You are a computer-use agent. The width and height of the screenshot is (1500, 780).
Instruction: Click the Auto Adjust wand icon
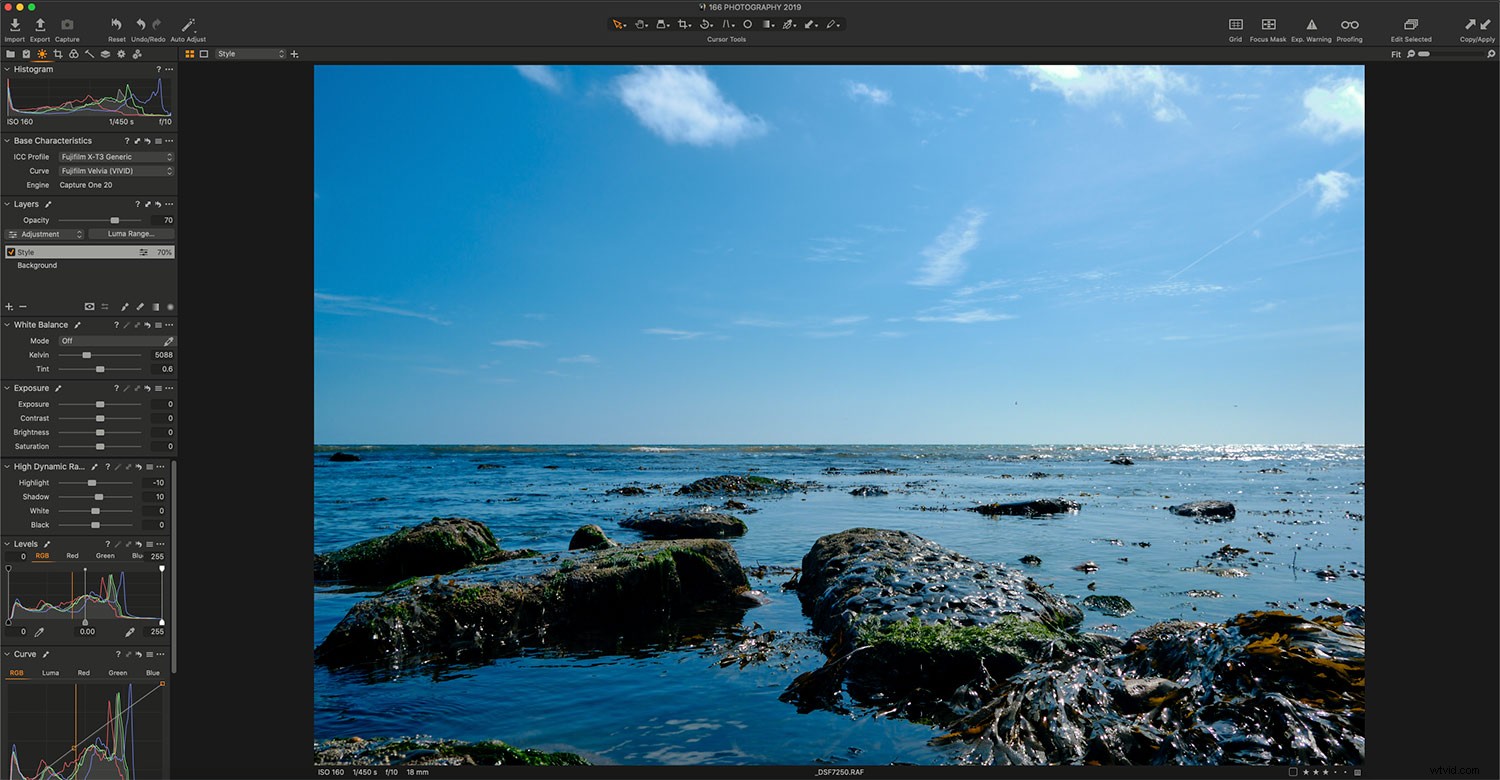(x=186, y=25)
